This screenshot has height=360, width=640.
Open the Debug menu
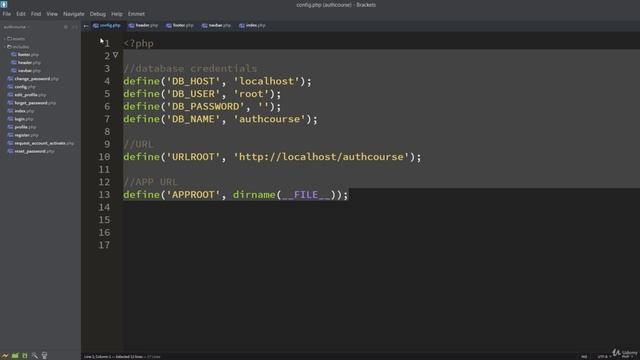(98, 14)
